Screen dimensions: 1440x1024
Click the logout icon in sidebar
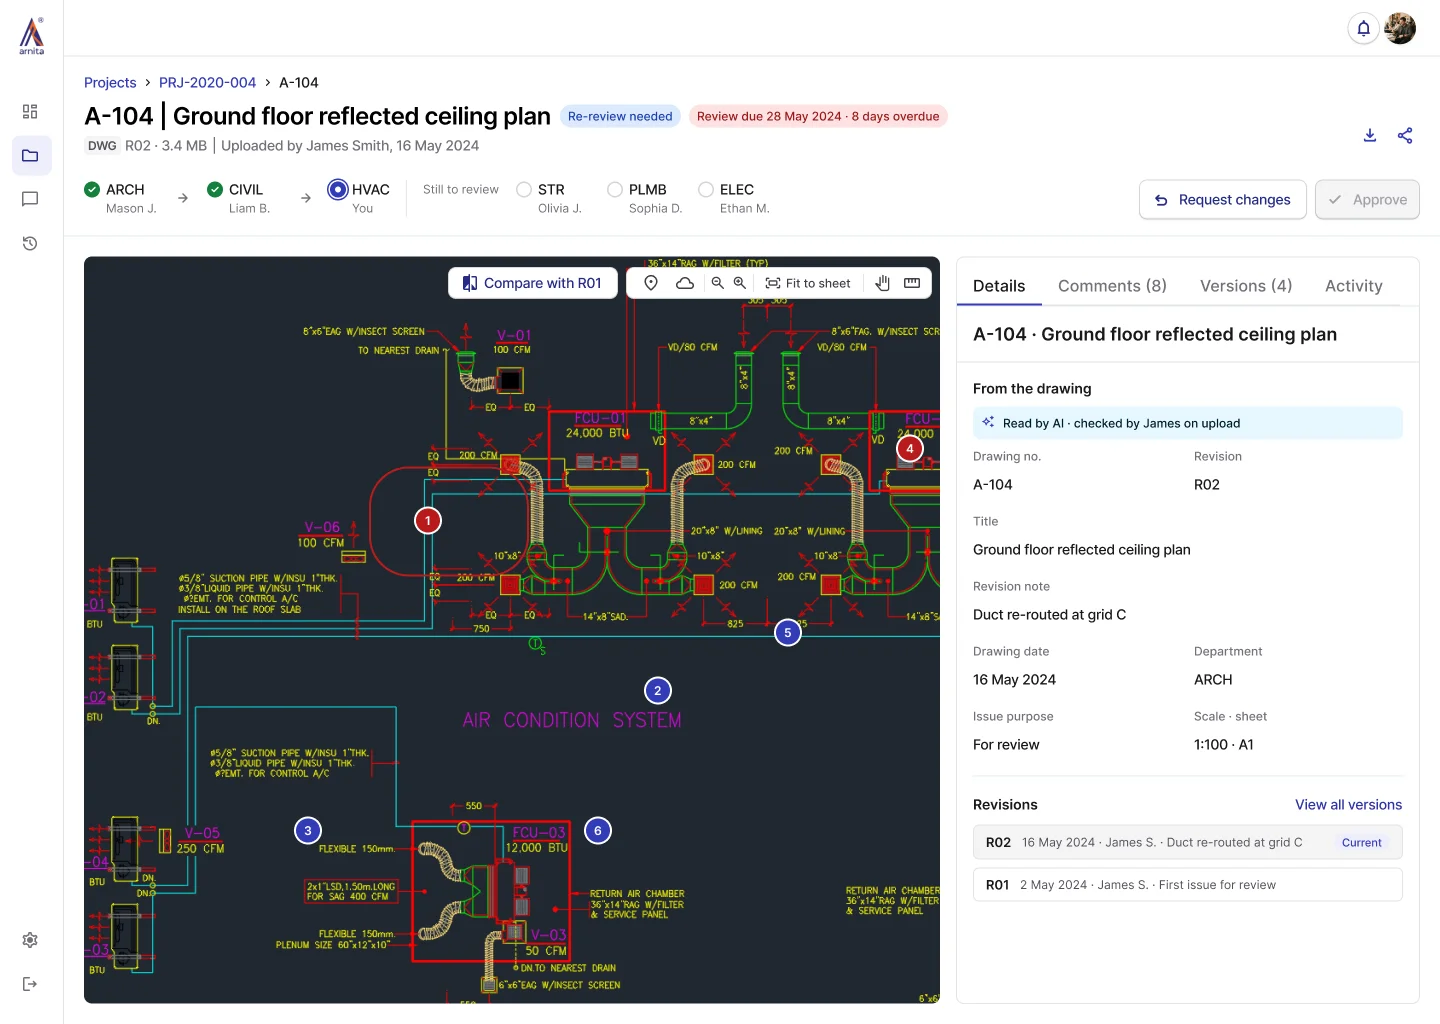pos(30,984)
